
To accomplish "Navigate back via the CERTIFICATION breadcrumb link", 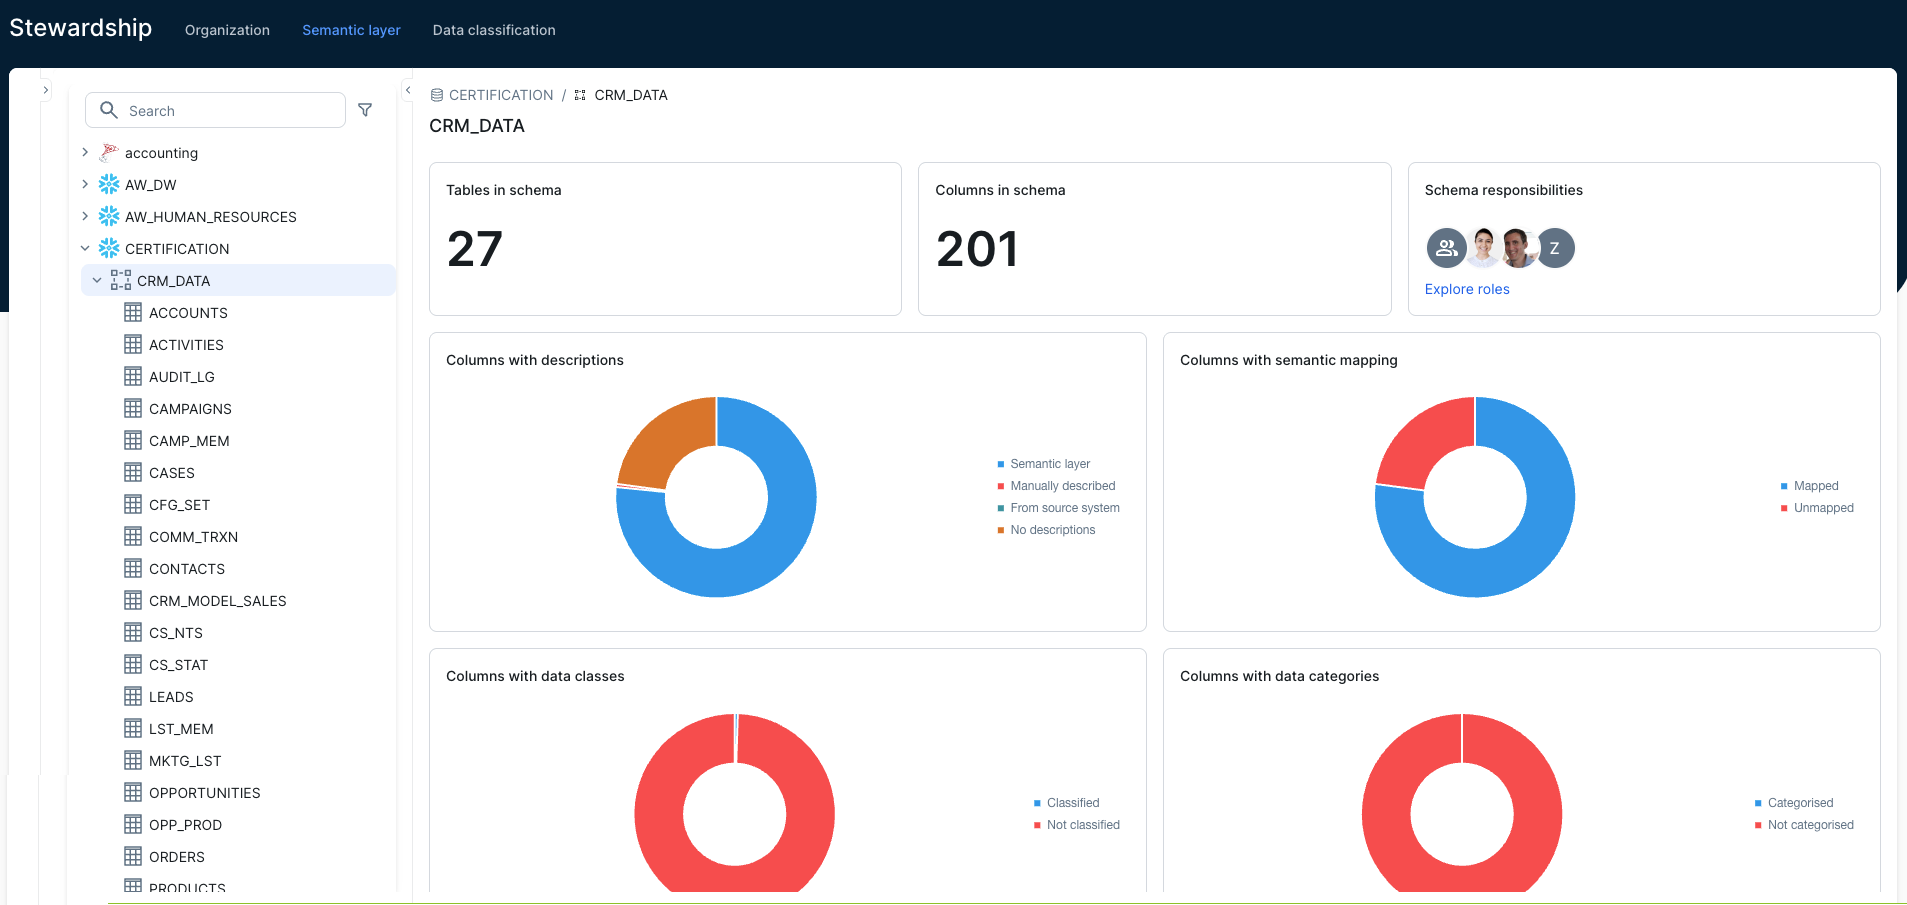I will pos(500,94).
